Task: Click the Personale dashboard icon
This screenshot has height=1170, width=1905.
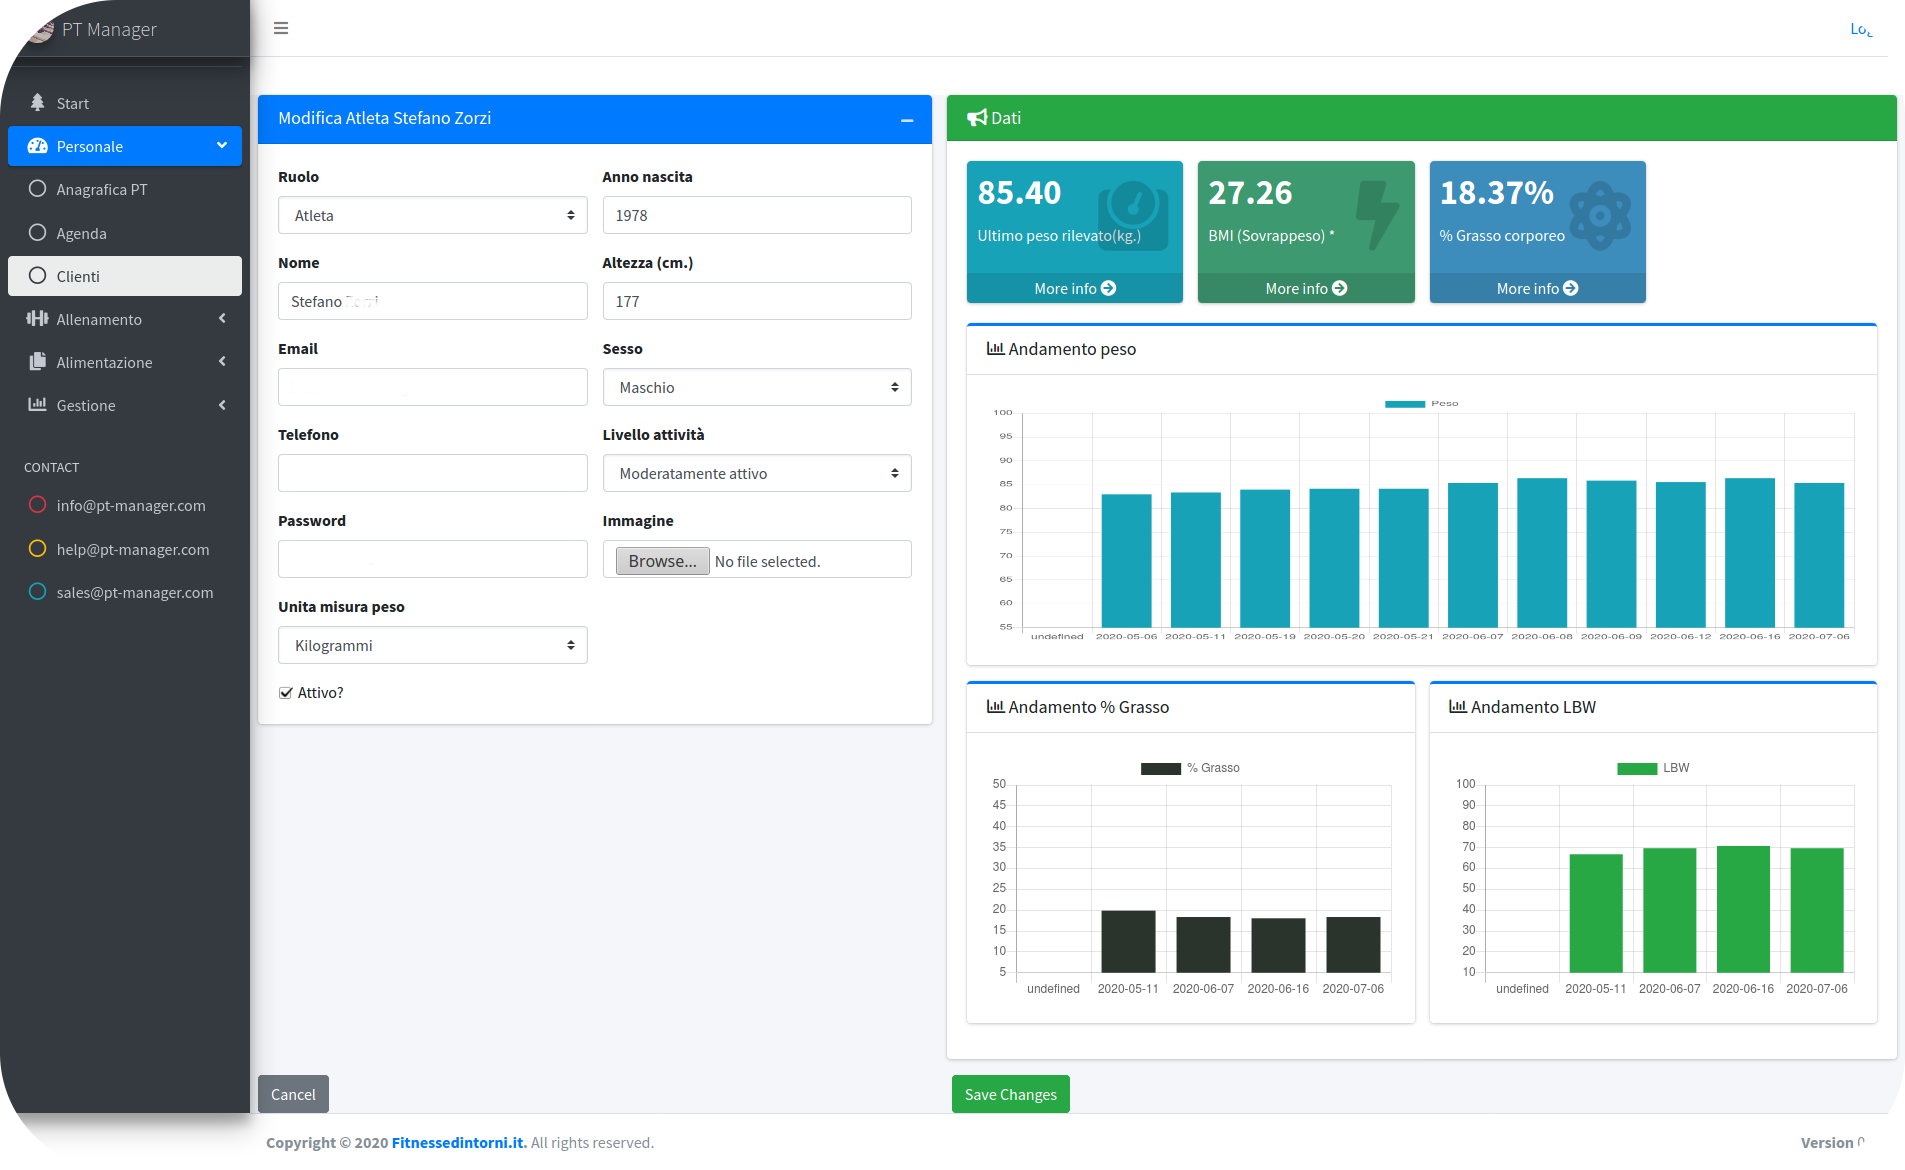Action: [x=38, y=146]
